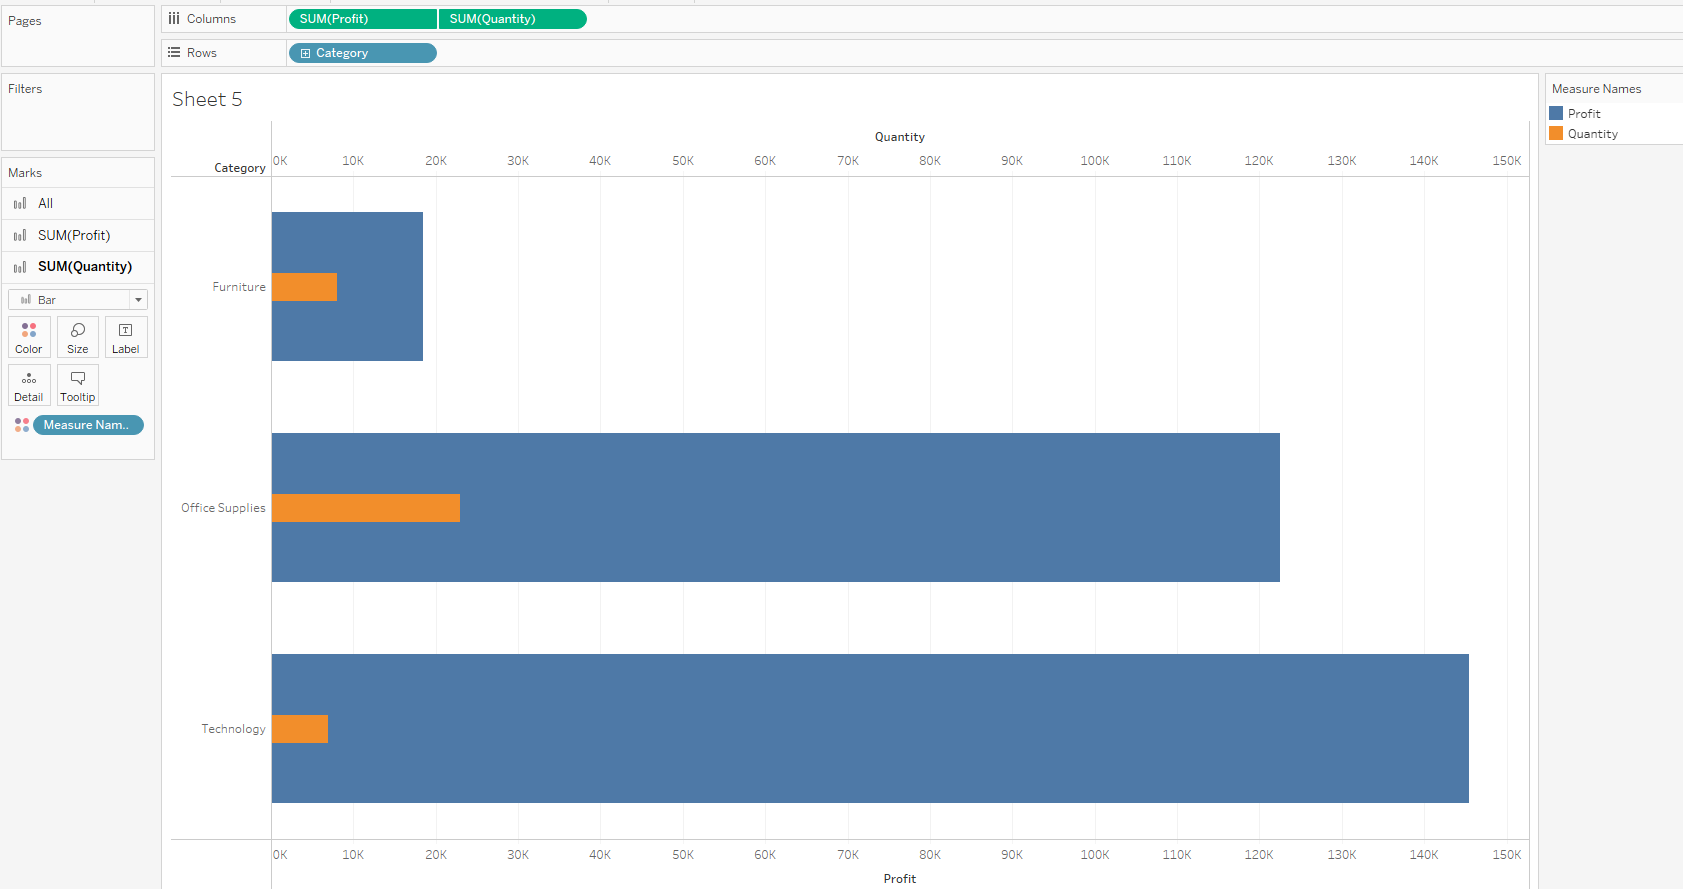1683x889 pixels.
Task: Select SUM(Quantity) pill on Columns shelf
Action: [x=513, y=19]
